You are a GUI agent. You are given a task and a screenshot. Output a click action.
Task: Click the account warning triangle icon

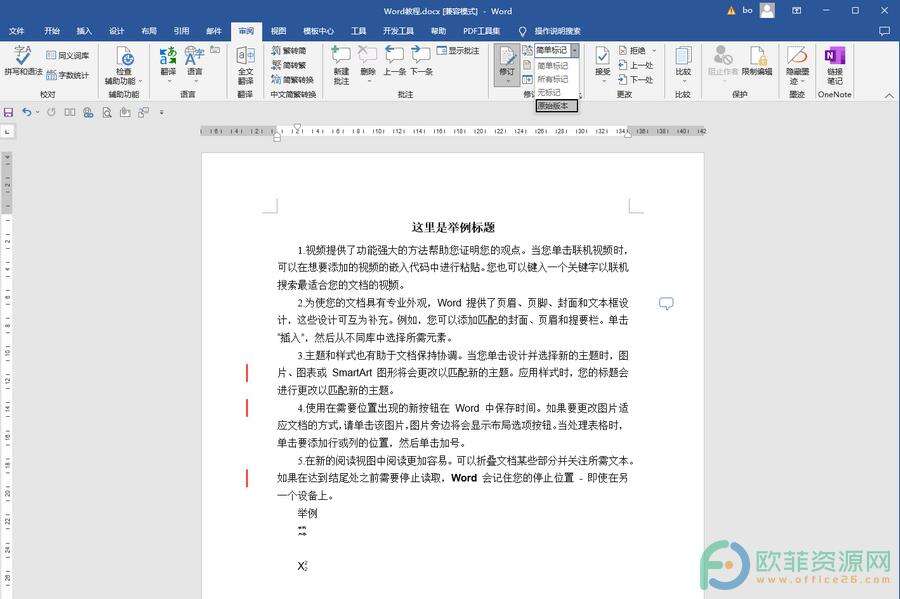click(x=731, y=10)
